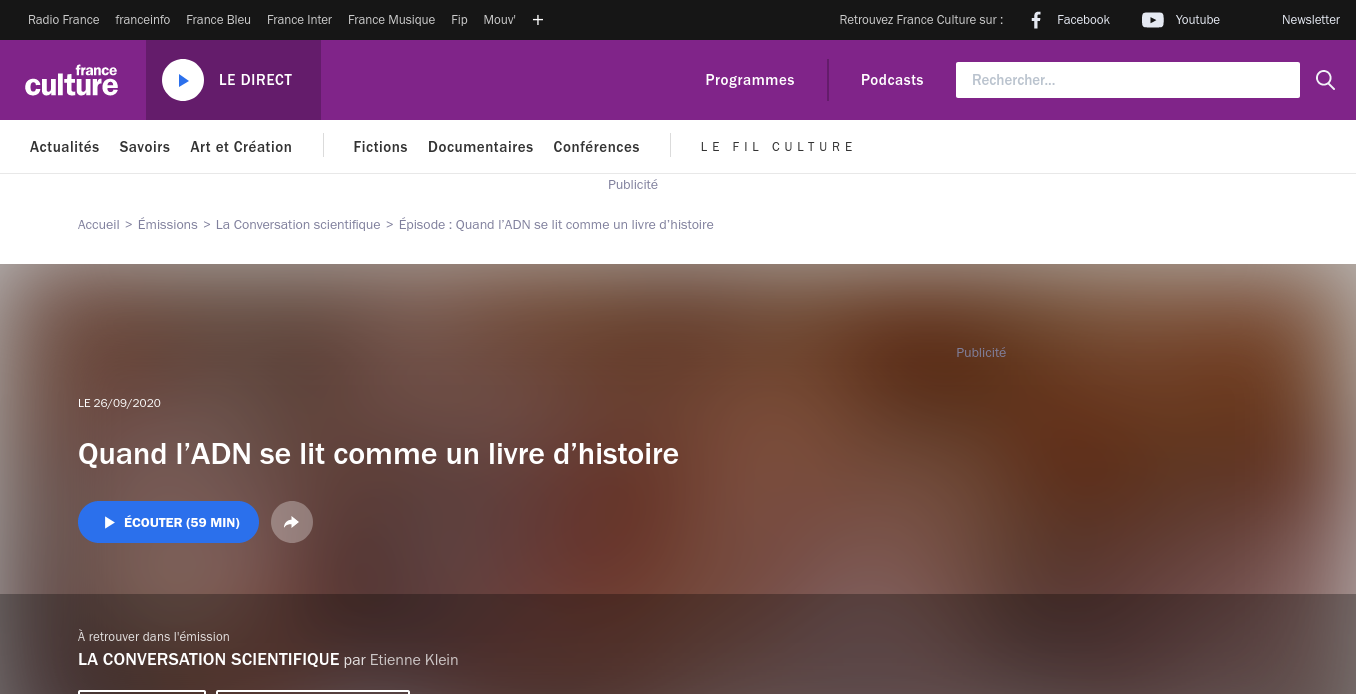Visit the Radio France site link
1366x694 pixels.
[64, 20]
